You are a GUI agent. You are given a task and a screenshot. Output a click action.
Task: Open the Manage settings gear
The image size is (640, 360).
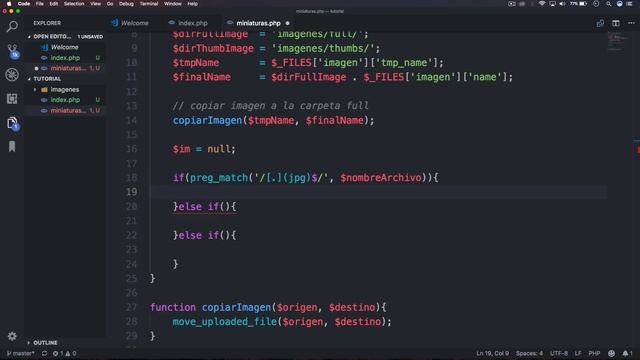click(12, 336)
